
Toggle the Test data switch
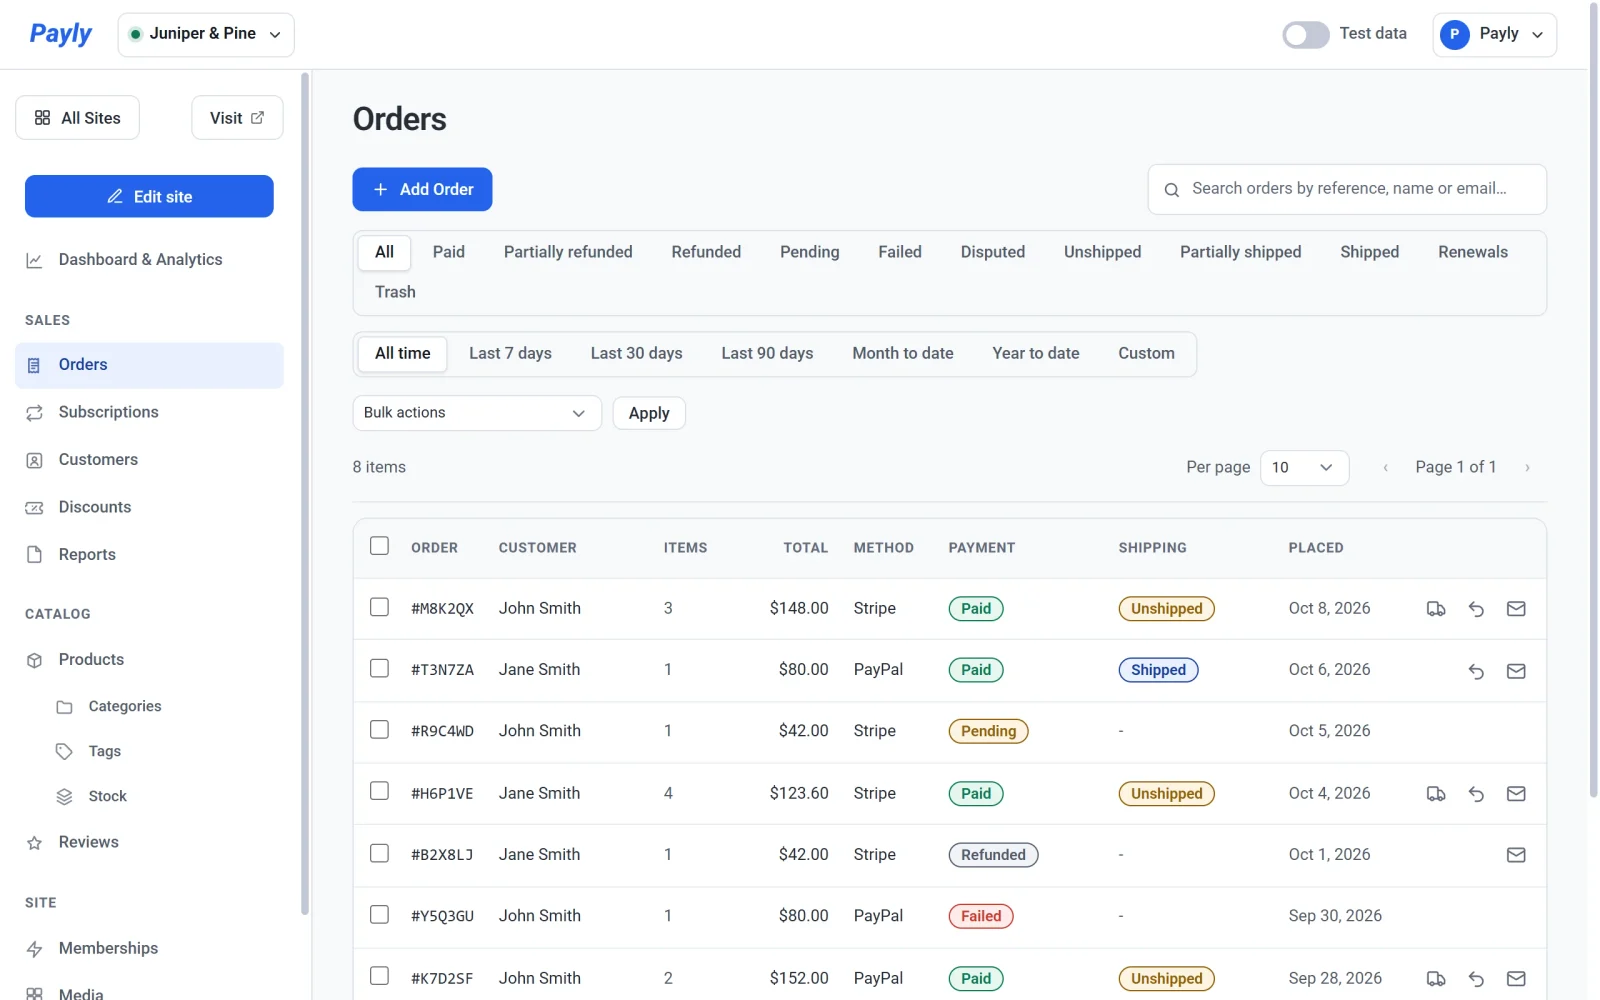(1306, 35)
